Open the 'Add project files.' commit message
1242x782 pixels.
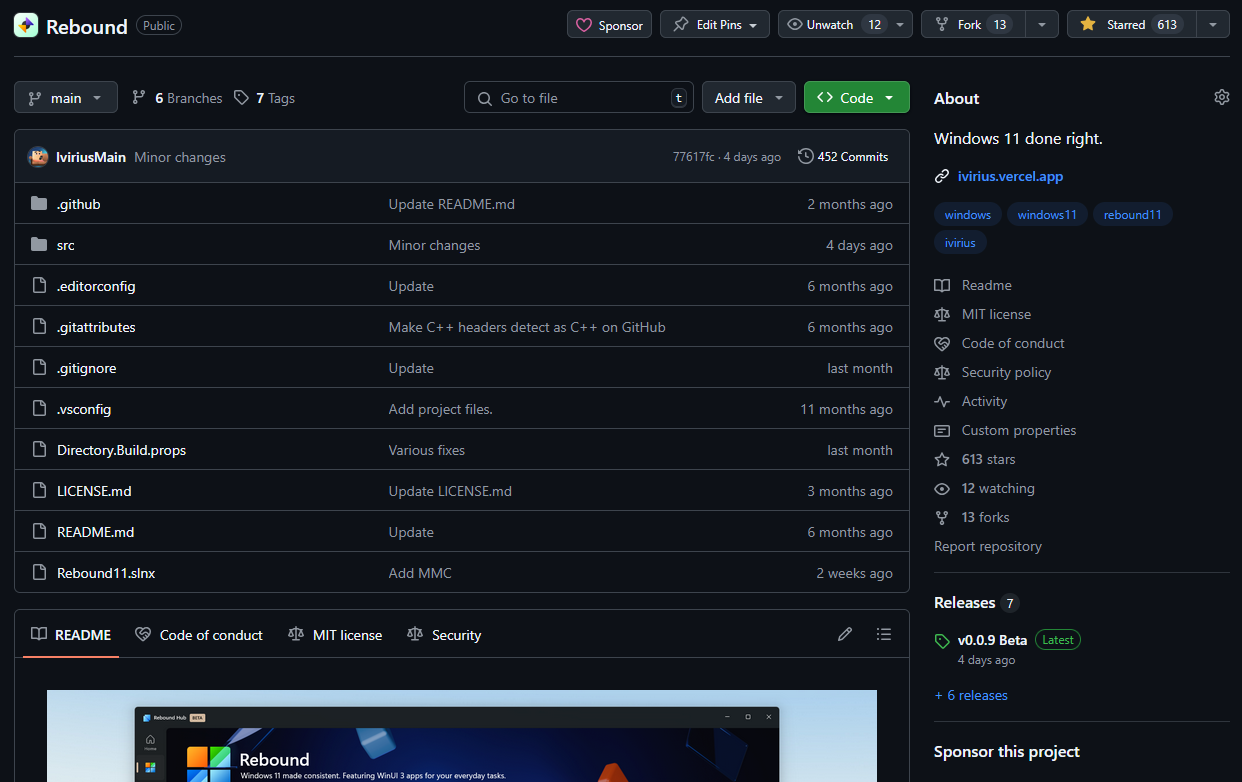441,409
